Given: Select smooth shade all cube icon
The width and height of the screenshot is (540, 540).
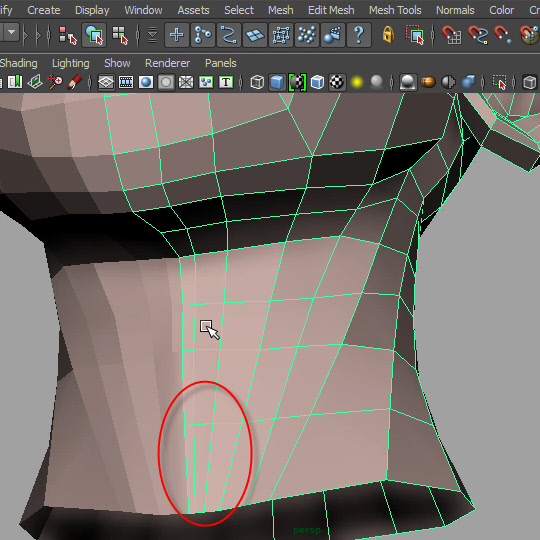Looking at the screenshot, I should (277, 82).
